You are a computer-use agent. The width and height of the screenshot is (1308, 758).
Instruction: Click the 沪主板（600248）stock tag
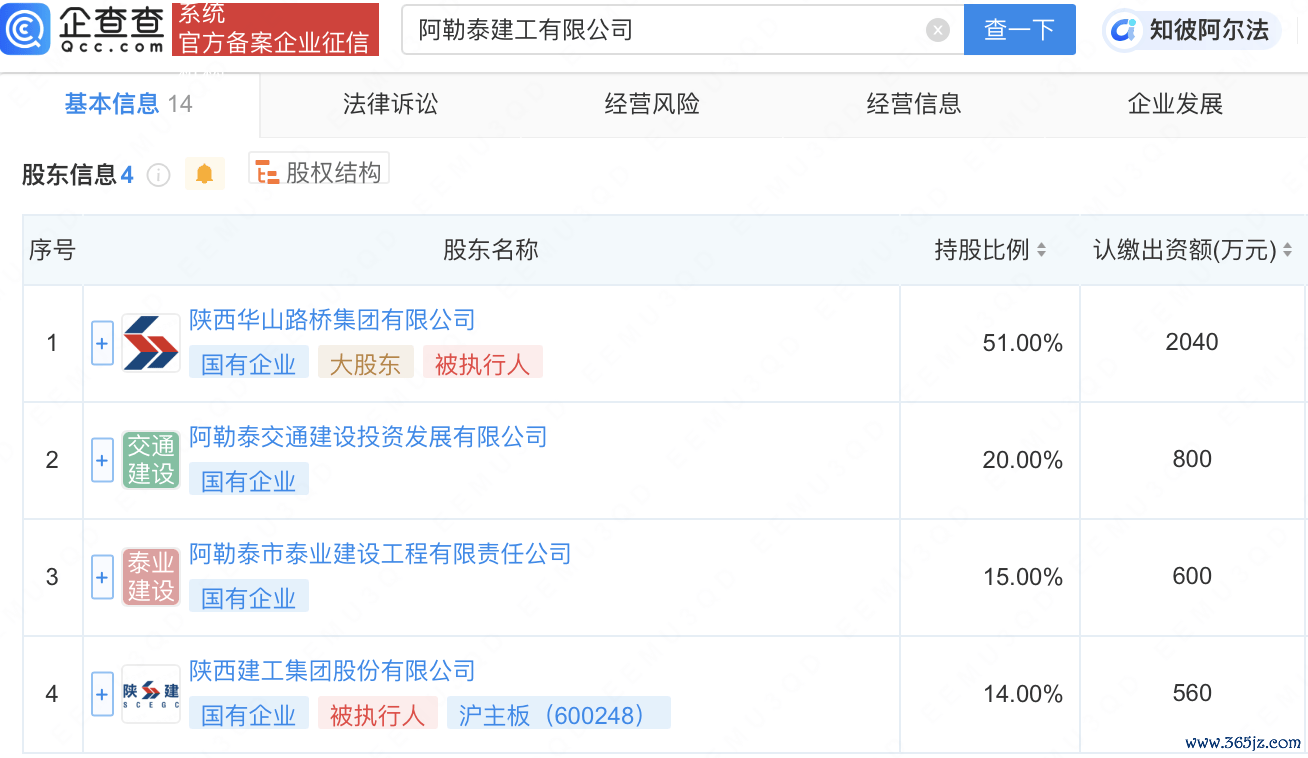tap(558, 715)
